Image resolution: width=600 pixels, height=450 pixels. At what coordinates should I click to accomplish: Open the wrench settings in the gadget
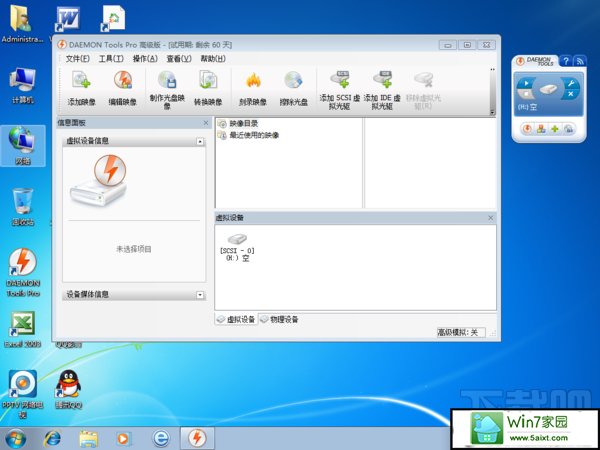[x=571, y=83]
